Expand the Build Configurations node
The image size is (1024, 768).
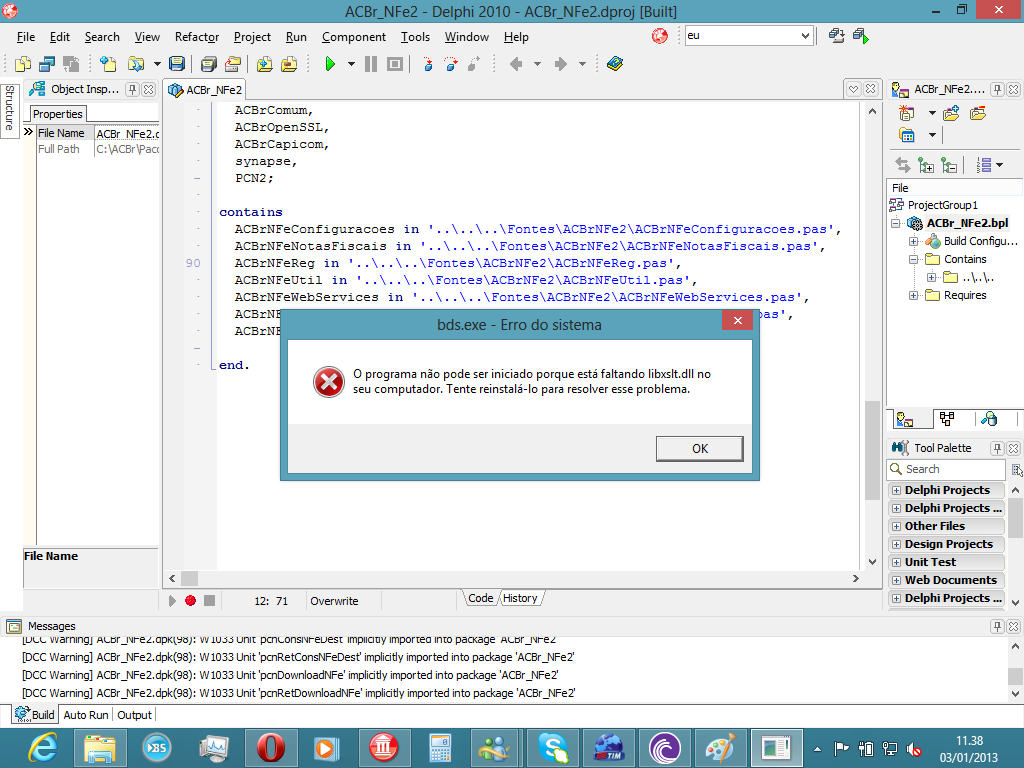tap(914, 242)
